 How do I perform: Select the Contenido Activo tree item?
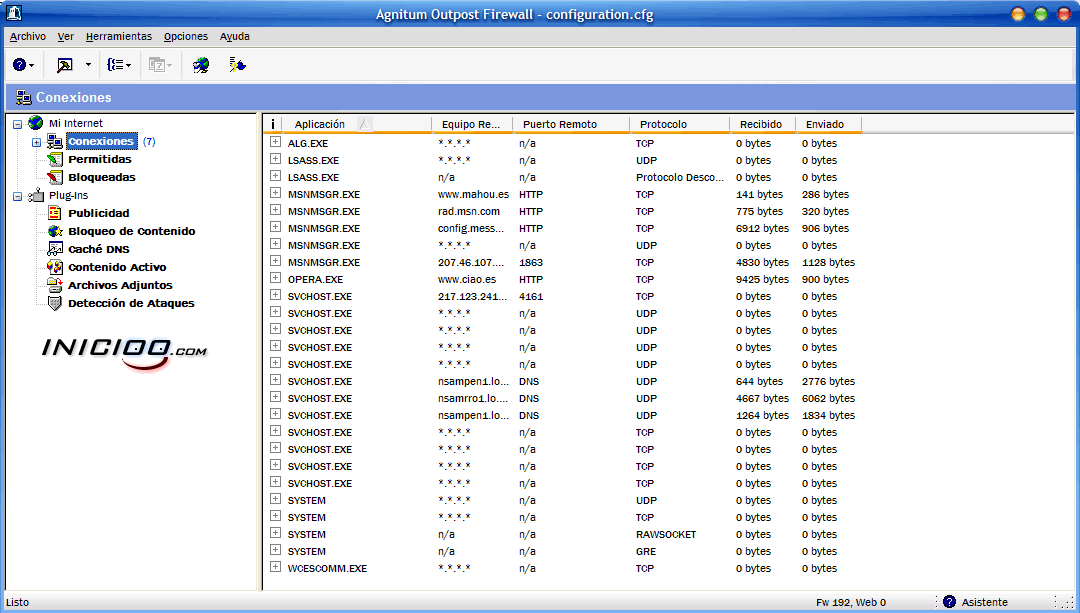click(116, 267)
